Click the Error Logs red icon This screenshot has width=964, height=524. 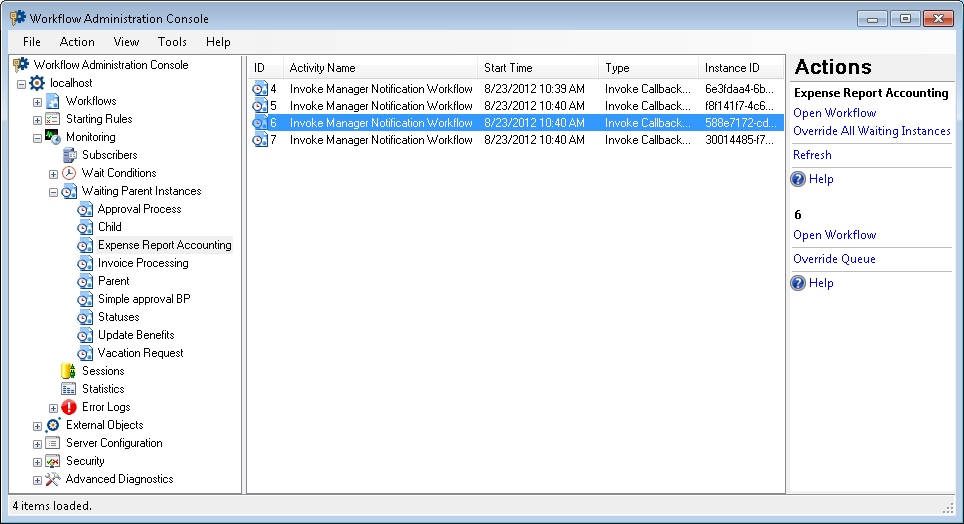69,407
